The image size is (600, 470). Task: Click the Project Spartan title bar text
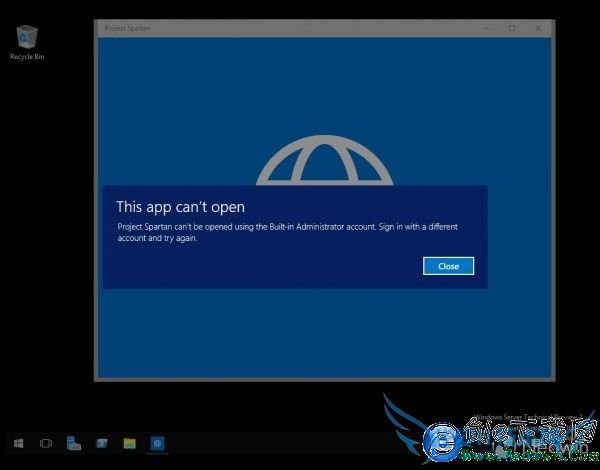(127, 28)
